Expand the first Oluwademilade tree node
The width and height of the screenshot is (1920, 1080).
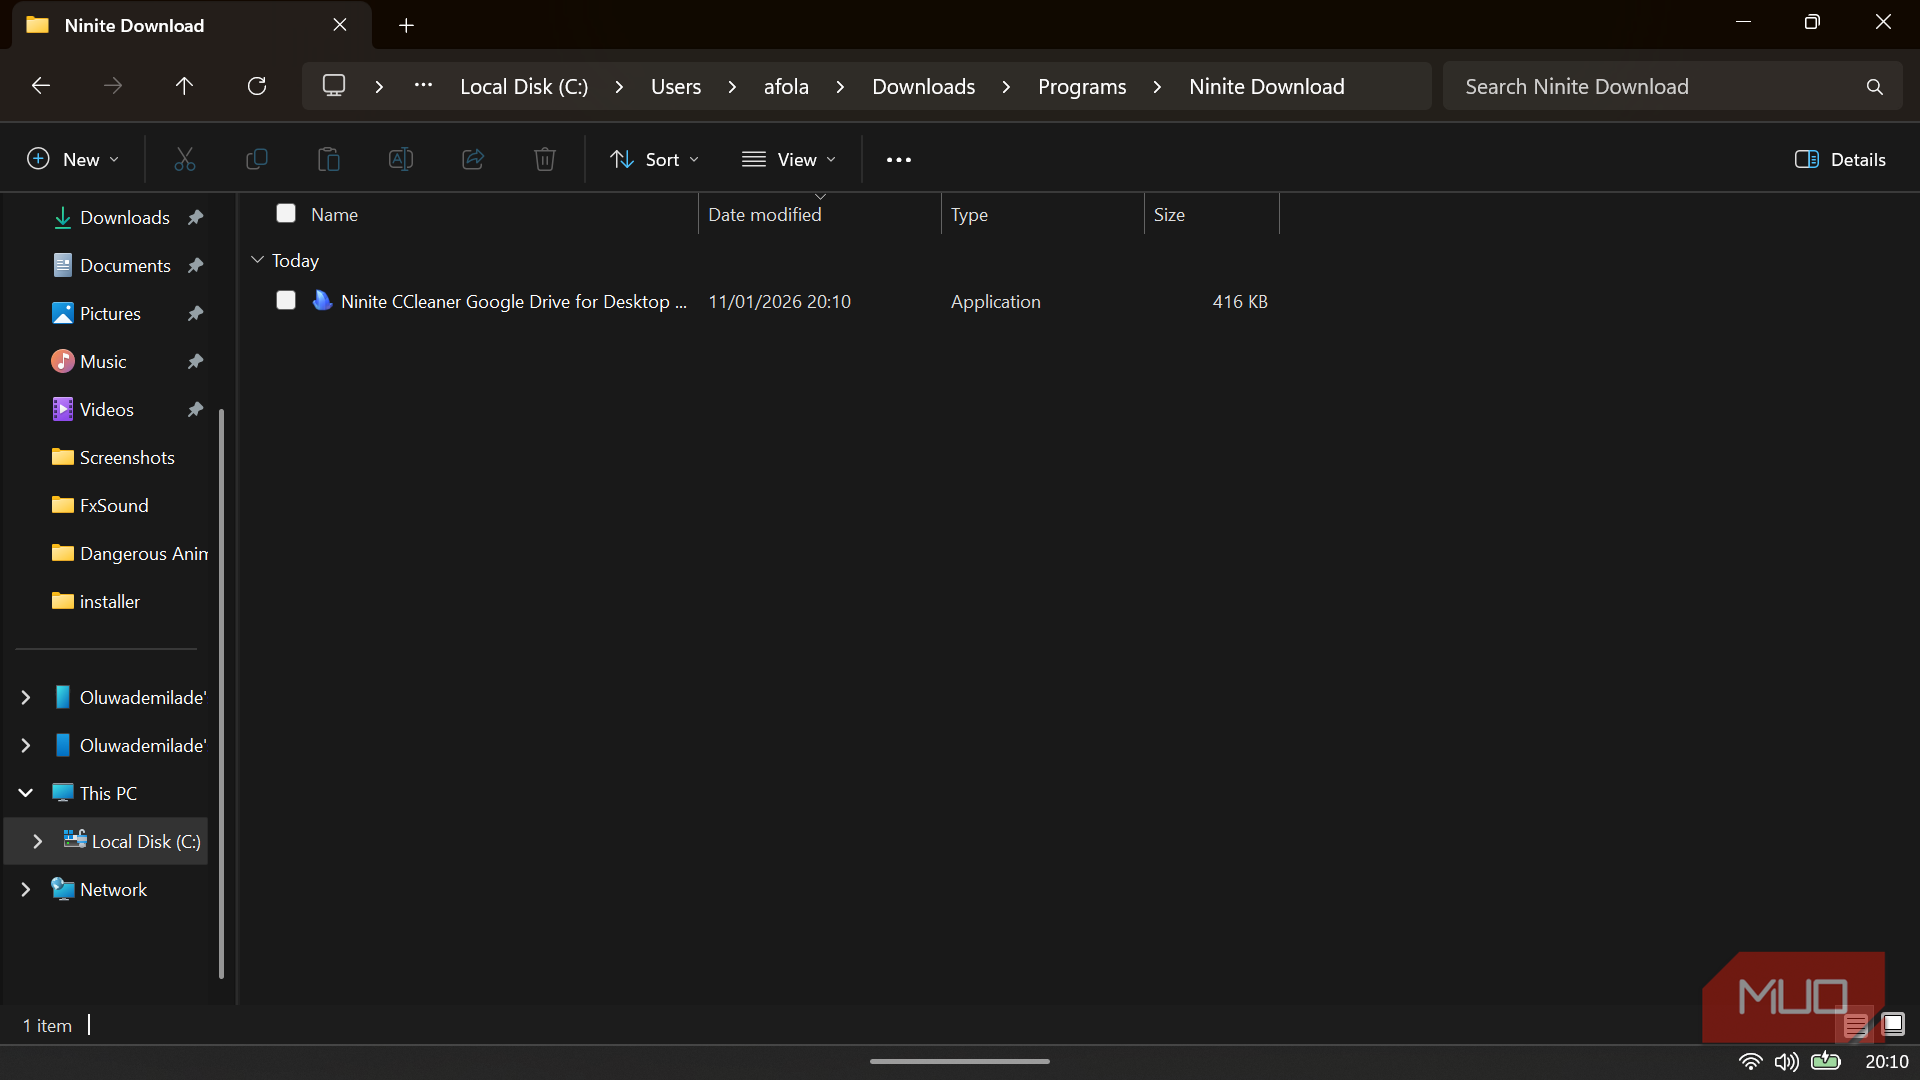click(x=26, y=697)
